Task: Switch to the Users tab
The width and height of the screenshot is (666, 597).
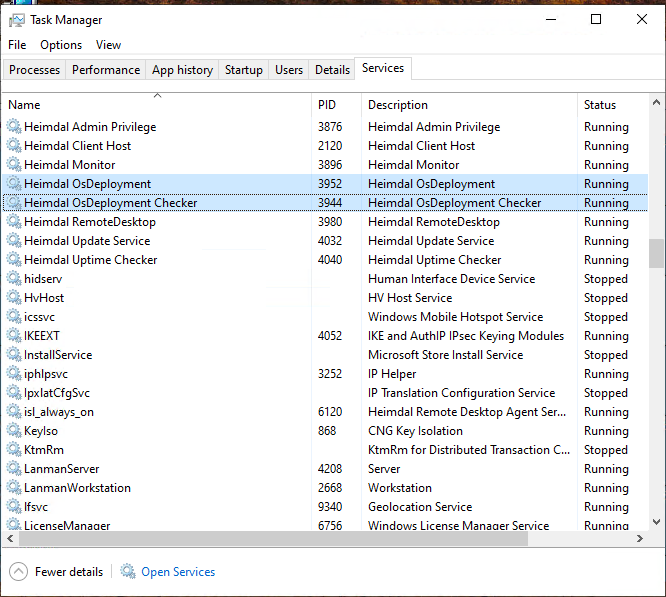Action: click(289, 70)
